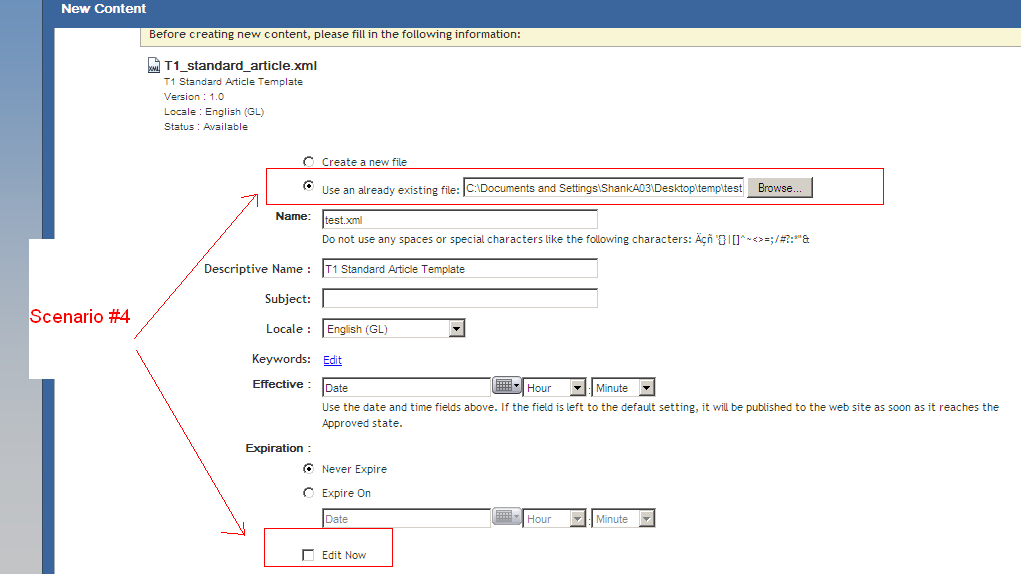Click the existing file path field
The image size is (1021, 574).
604,187
